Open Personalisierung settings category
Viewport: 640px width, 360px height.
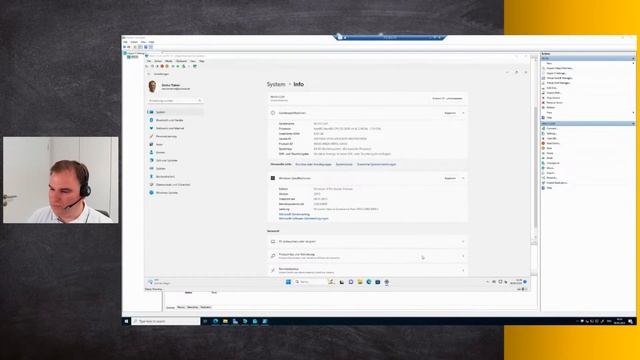tap(175, 136)
